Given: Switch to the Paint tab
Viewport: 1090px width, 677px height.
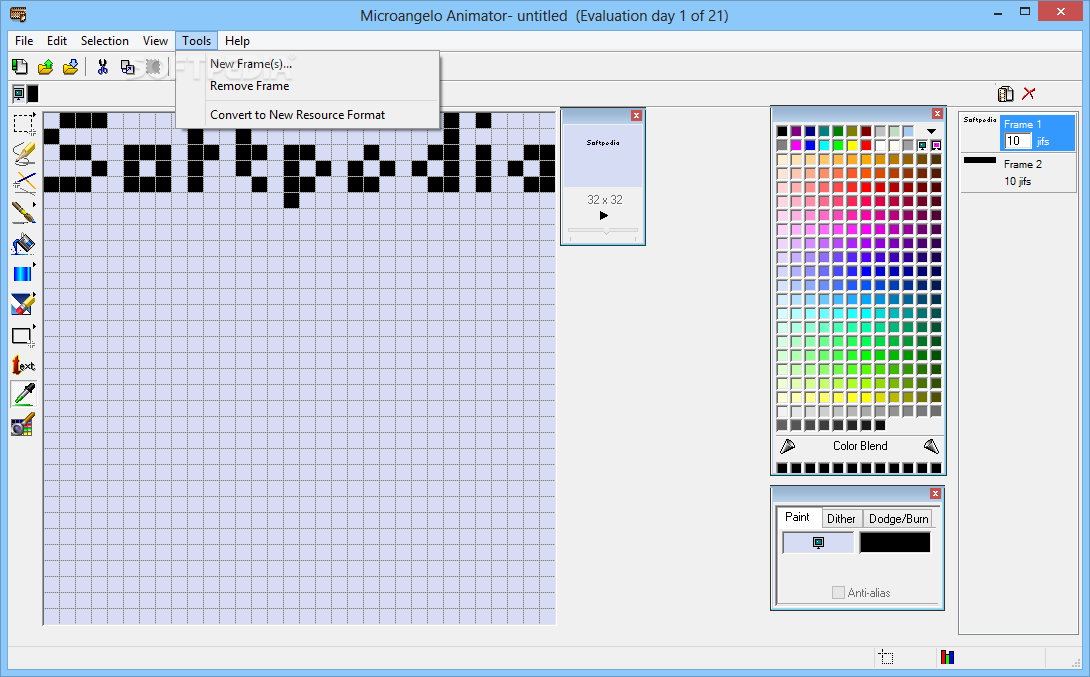Looking at the screenshot, I should tap(797, 517).
